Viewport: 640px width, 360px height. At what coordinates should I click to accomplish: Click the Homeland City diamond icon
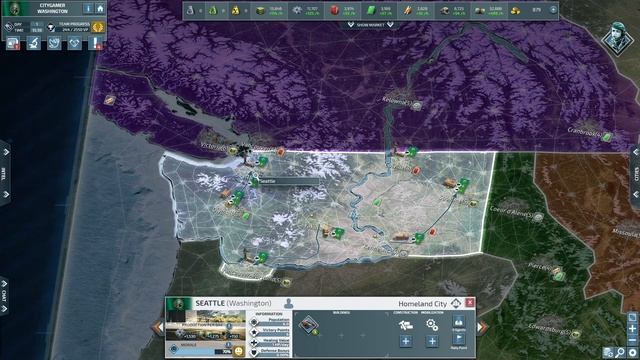click(x=456, y=303)
